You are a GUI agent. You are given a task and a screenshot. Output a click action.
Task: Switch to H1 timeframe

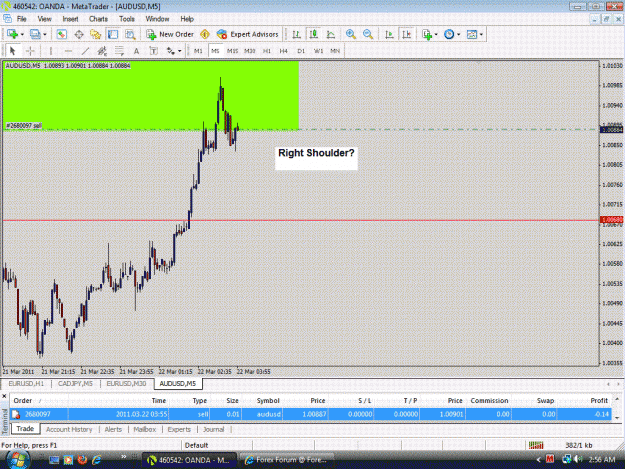[x=267, y=51]
